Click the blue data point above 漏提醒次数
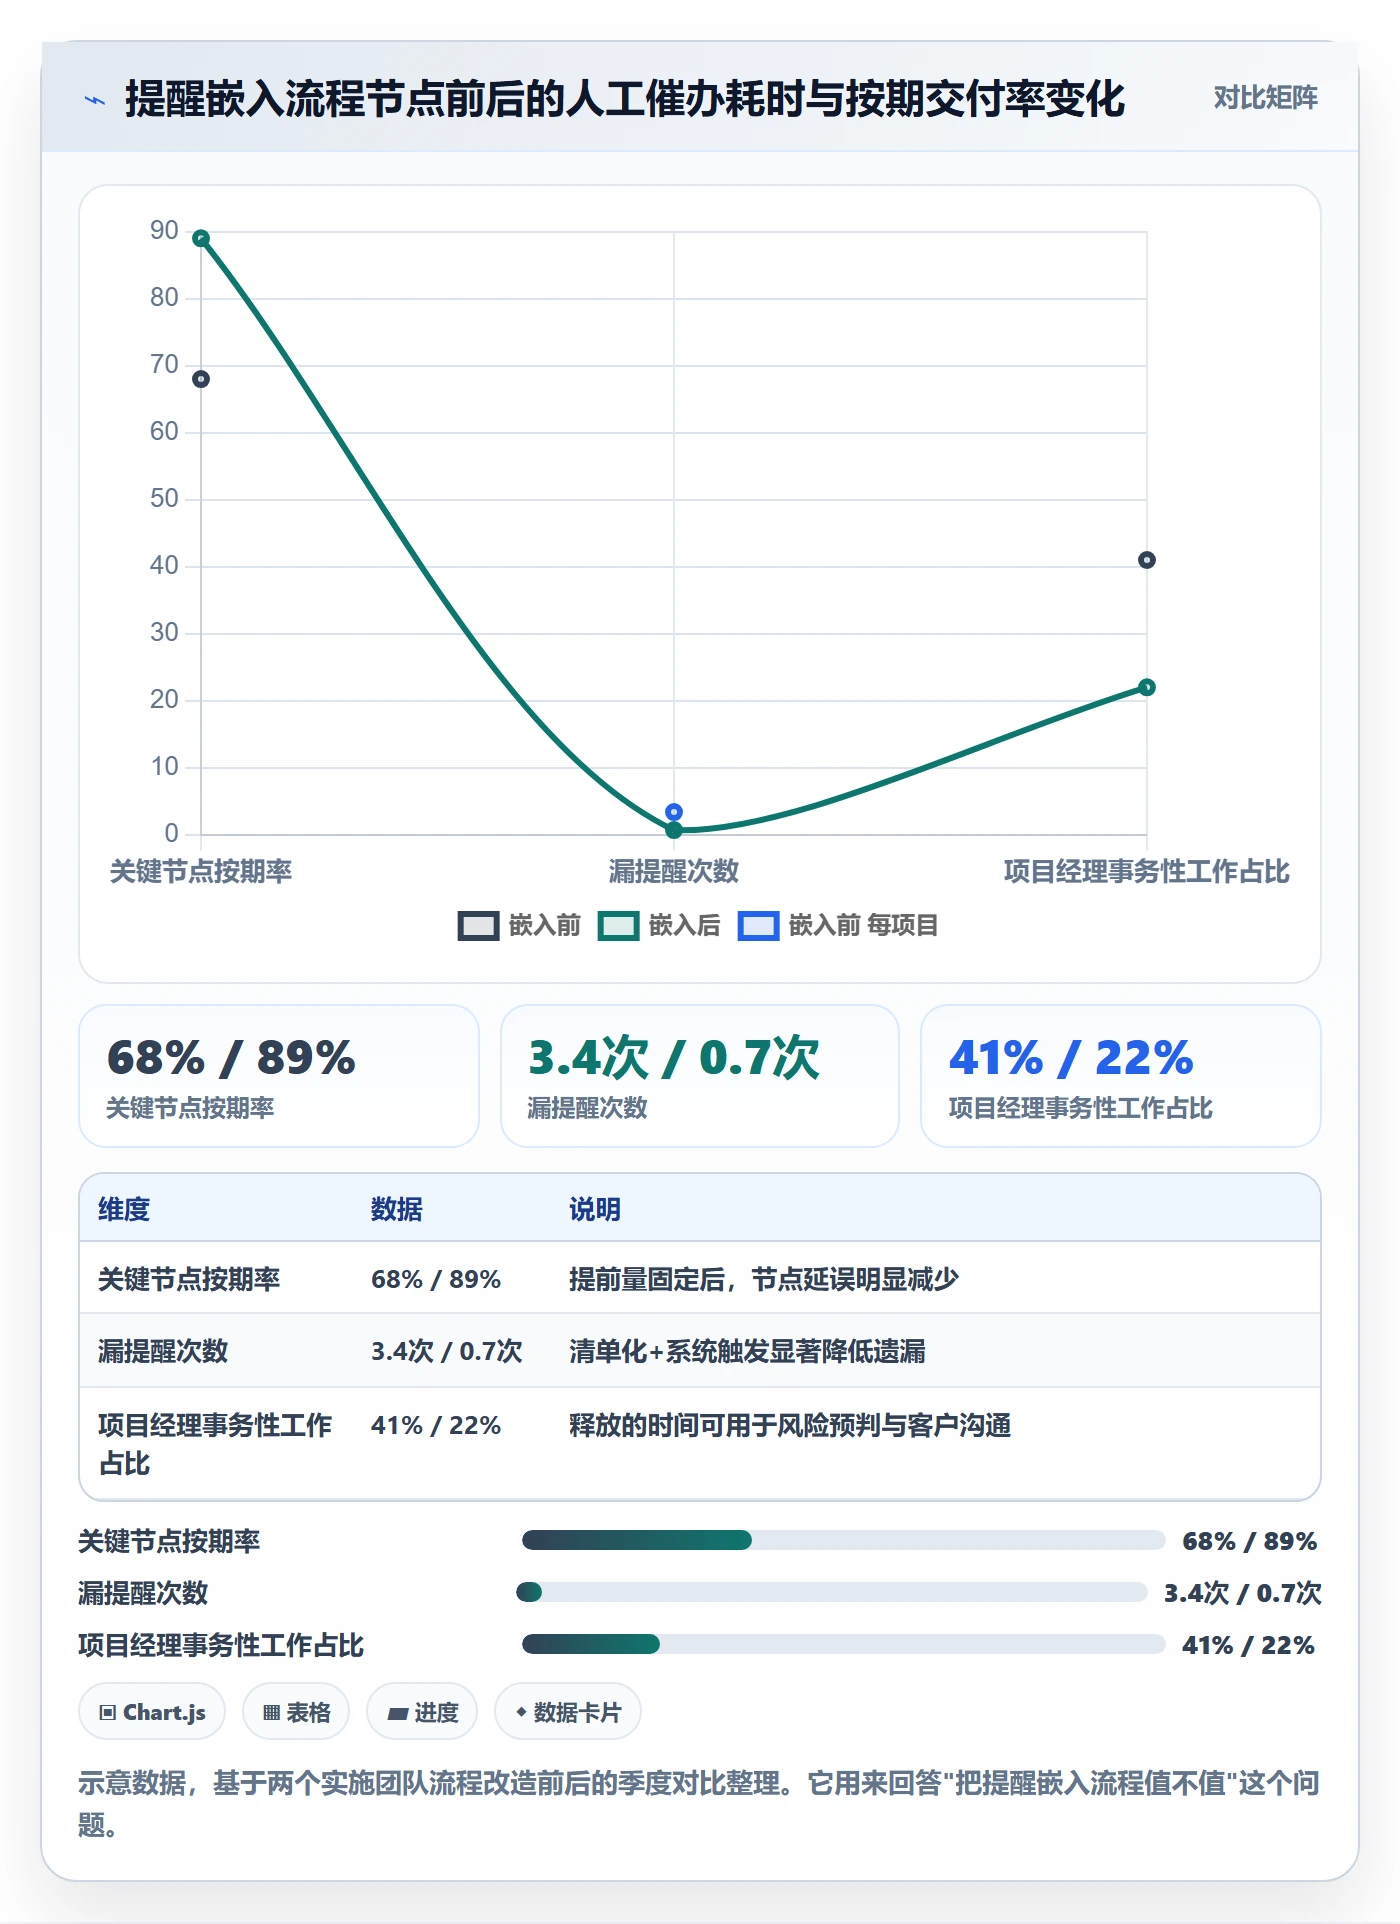 (674, 812)
